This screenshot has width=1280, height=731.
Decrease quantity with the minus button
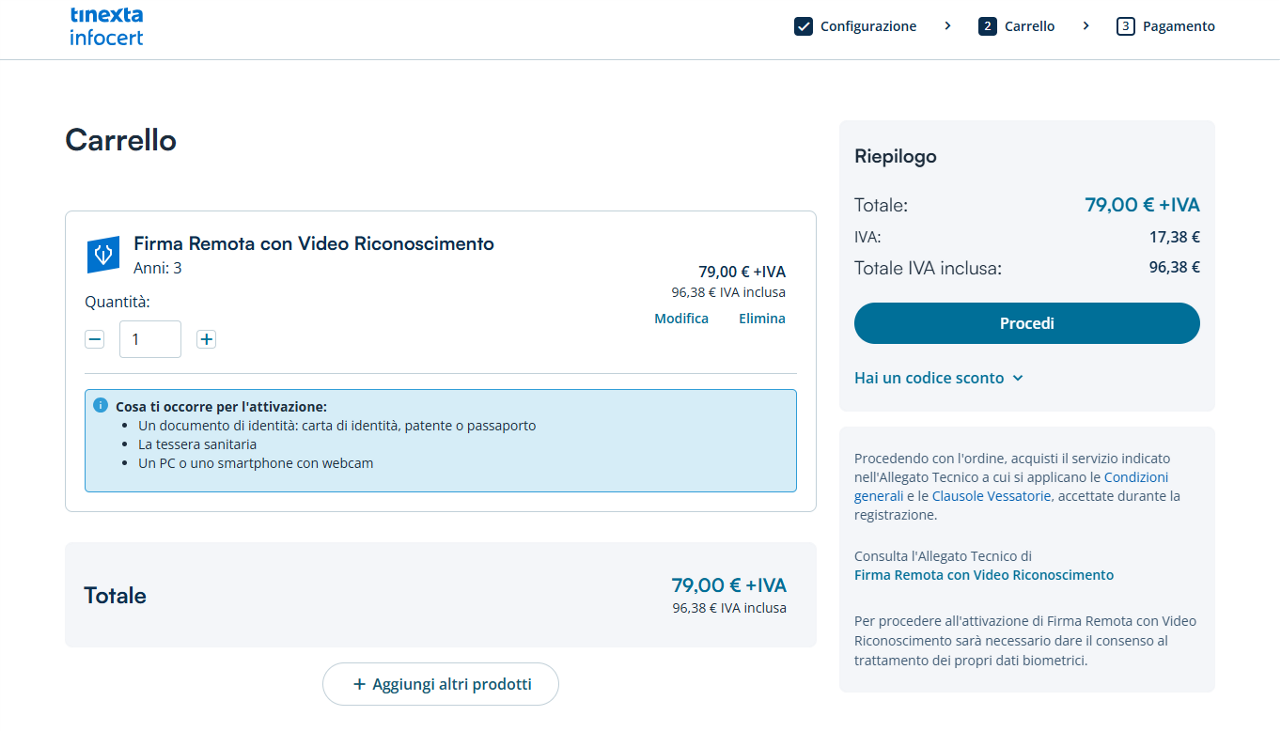click(x=94, y=339)
